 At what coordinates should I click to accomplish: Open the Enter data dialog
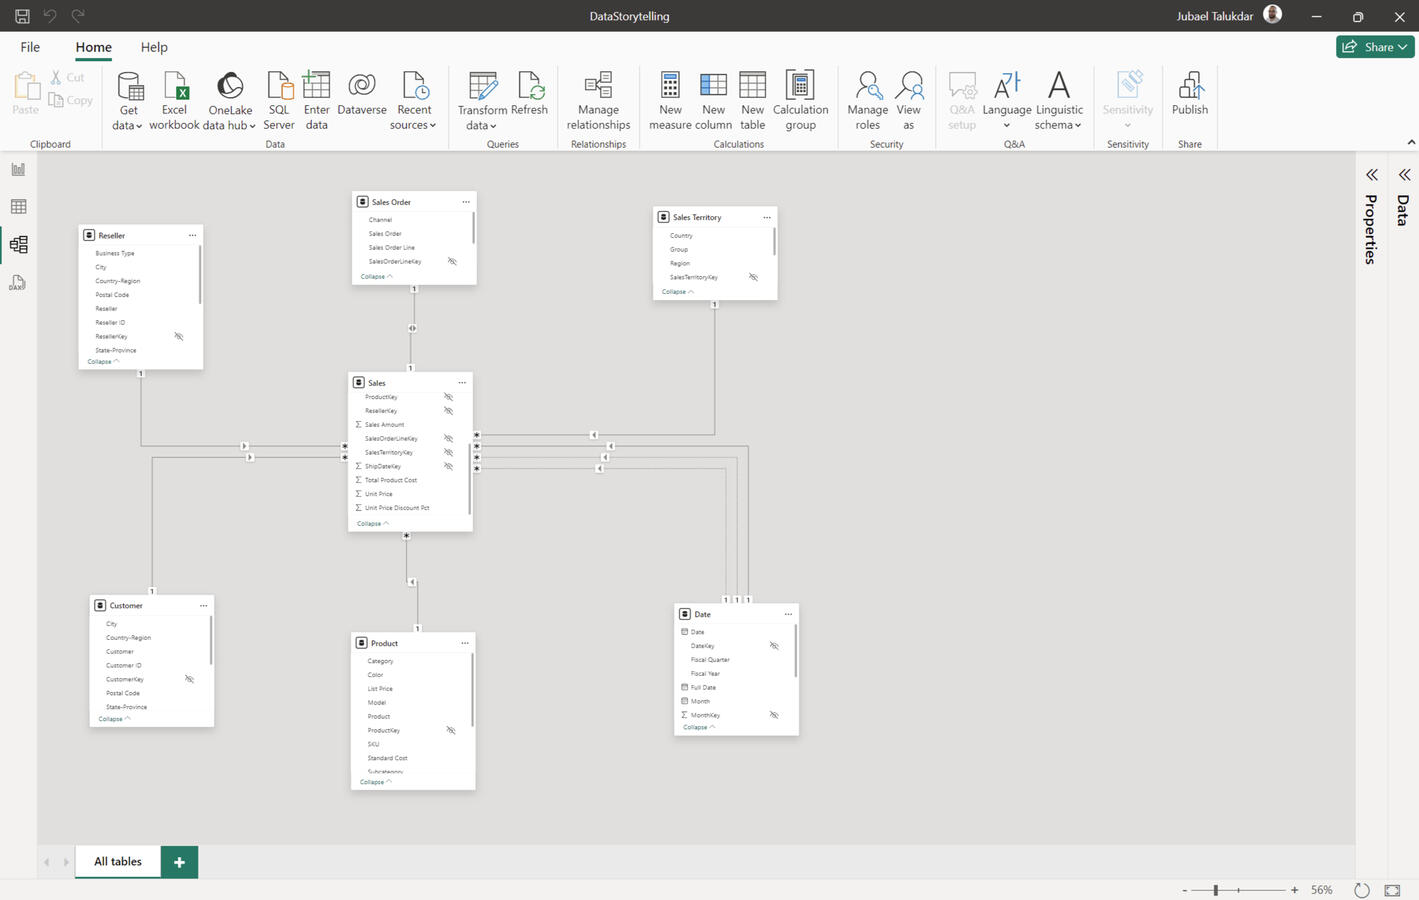tap(316, 101)
